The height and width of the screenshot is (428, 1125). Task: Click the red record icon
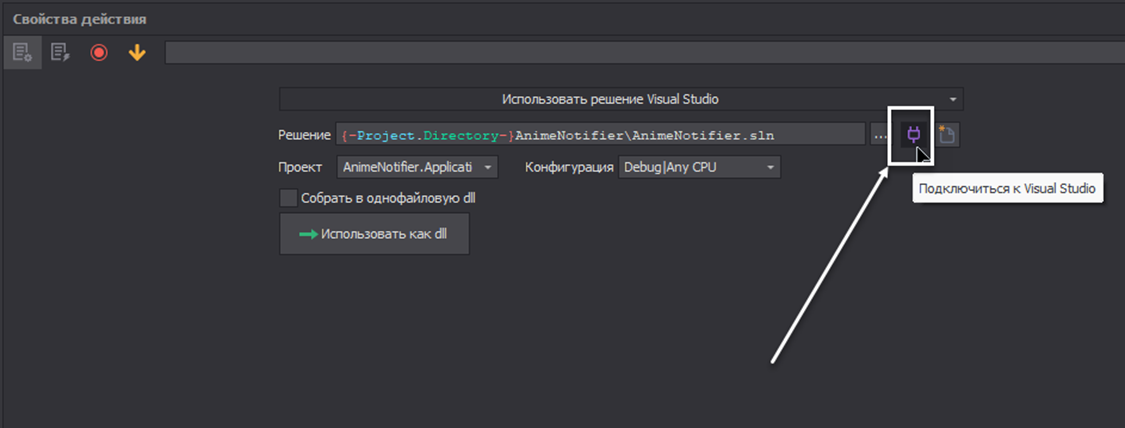click(99, 52)
